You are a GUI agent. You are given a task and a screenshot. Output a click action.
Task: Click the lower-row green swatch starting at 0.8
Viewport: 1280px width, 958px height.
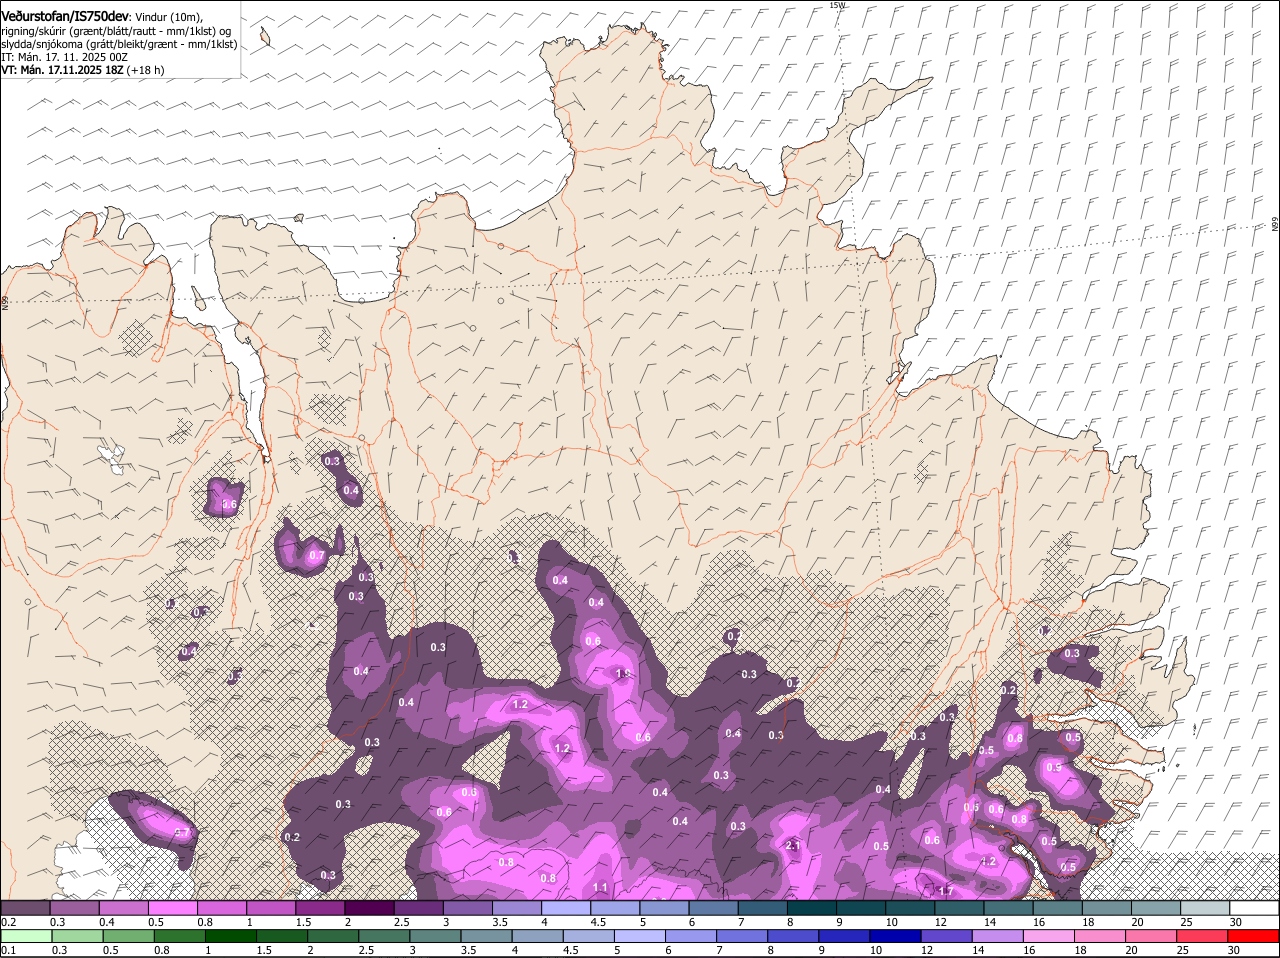[179, 936]
